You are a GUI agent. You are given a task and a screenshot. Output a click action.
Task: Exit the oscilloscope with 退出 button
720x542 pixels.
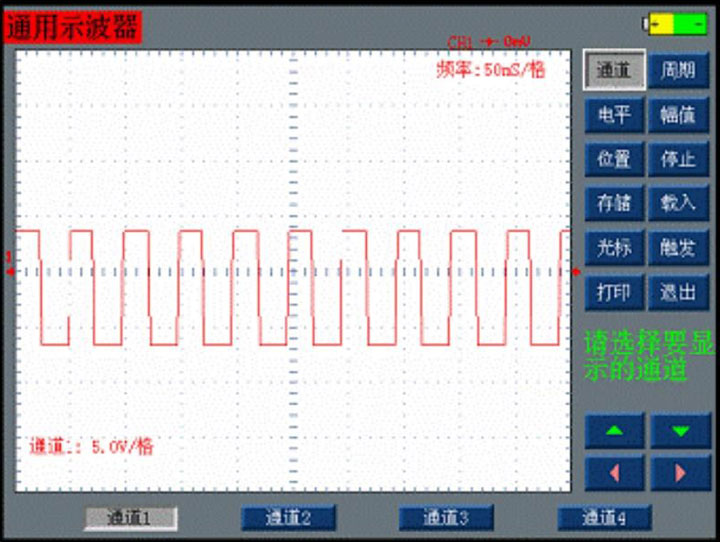[679, 292]
